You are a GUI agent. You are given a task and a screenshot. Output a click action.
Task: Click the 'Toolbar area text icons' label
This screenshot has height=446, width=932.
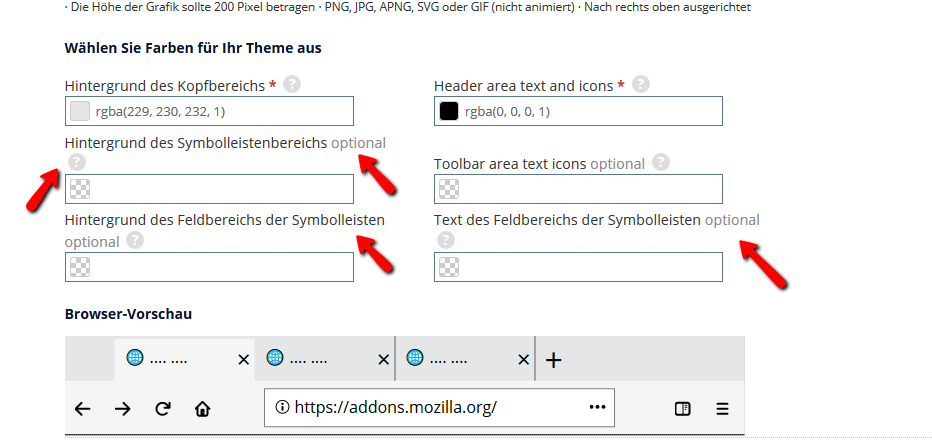point(510,164)
